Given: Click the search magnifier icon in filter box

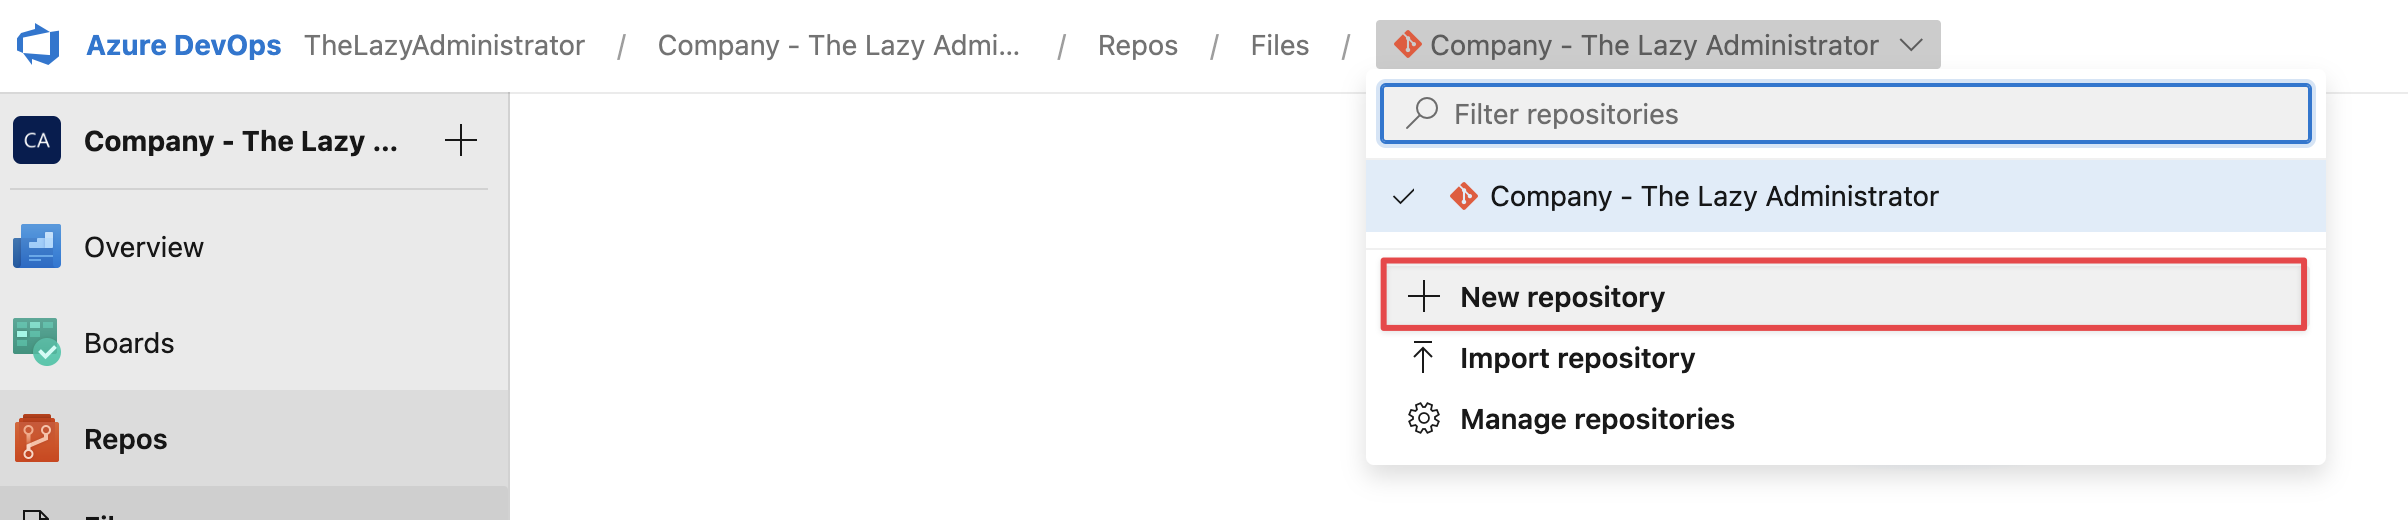Looking at the screenshot, I should pyautogui.click(x=1421, y=113).
